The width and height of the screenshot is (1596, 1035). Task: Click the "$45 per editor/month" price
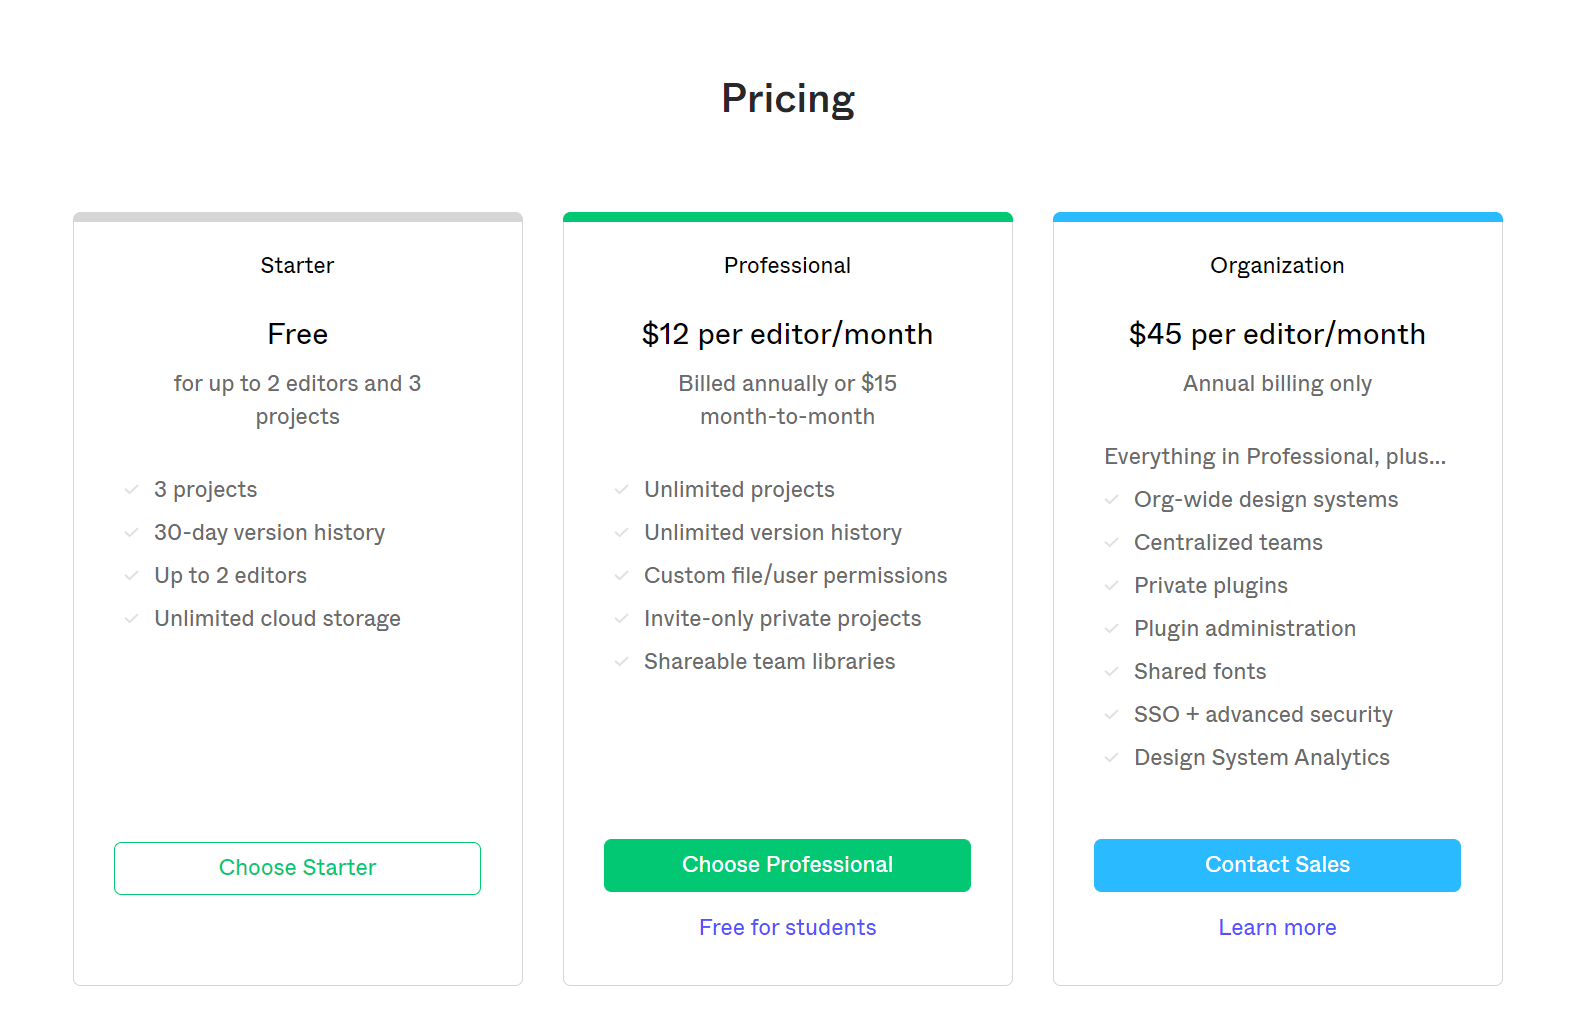pyautogui.click(x=1277, y=334)
